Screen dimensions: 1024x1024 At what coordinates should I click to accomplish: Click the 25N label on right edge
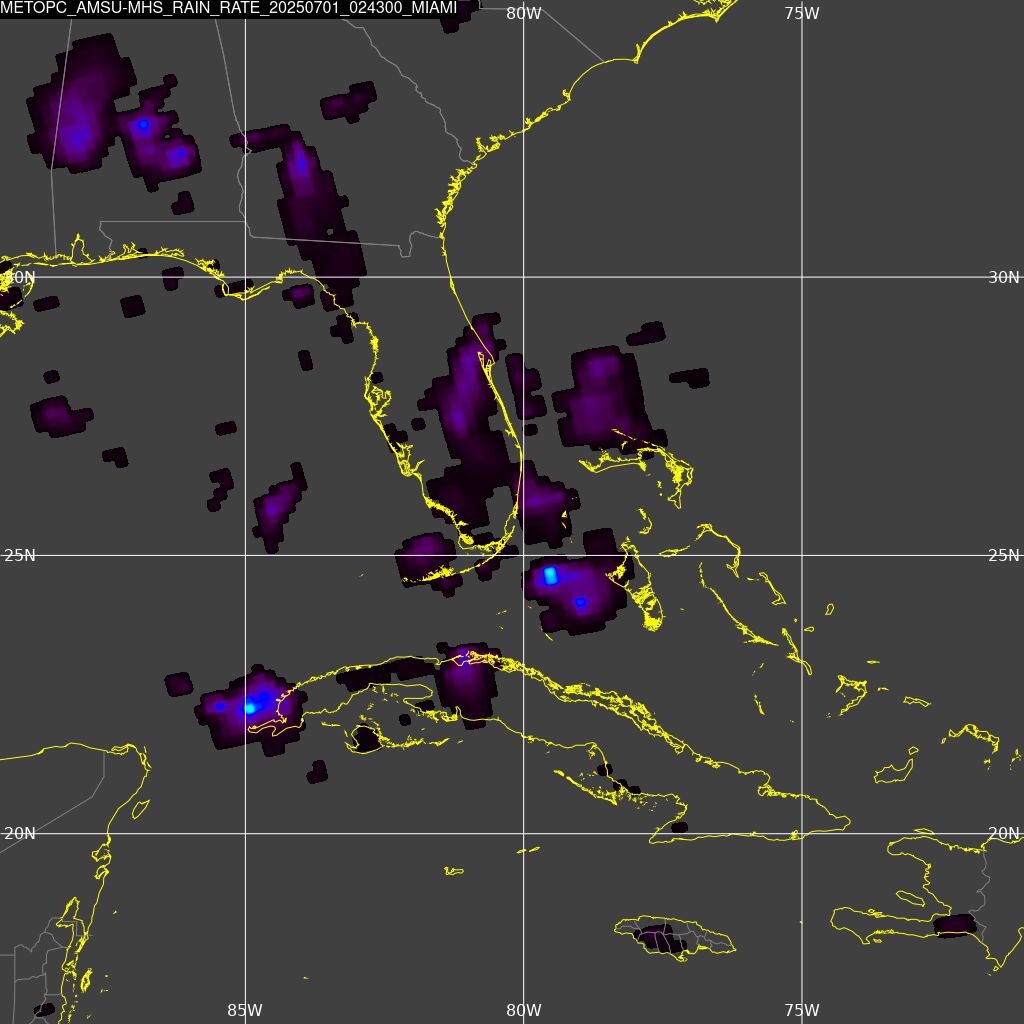(1003, 556)
